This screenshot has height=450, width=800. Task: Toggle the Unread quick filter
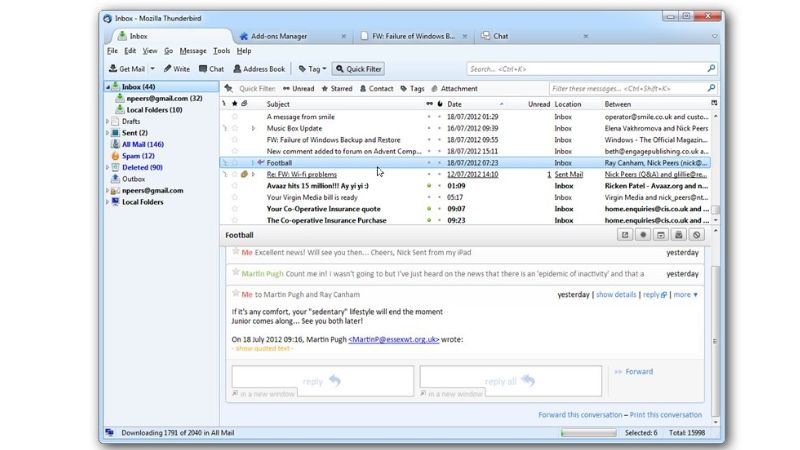(x=298, y=88)
